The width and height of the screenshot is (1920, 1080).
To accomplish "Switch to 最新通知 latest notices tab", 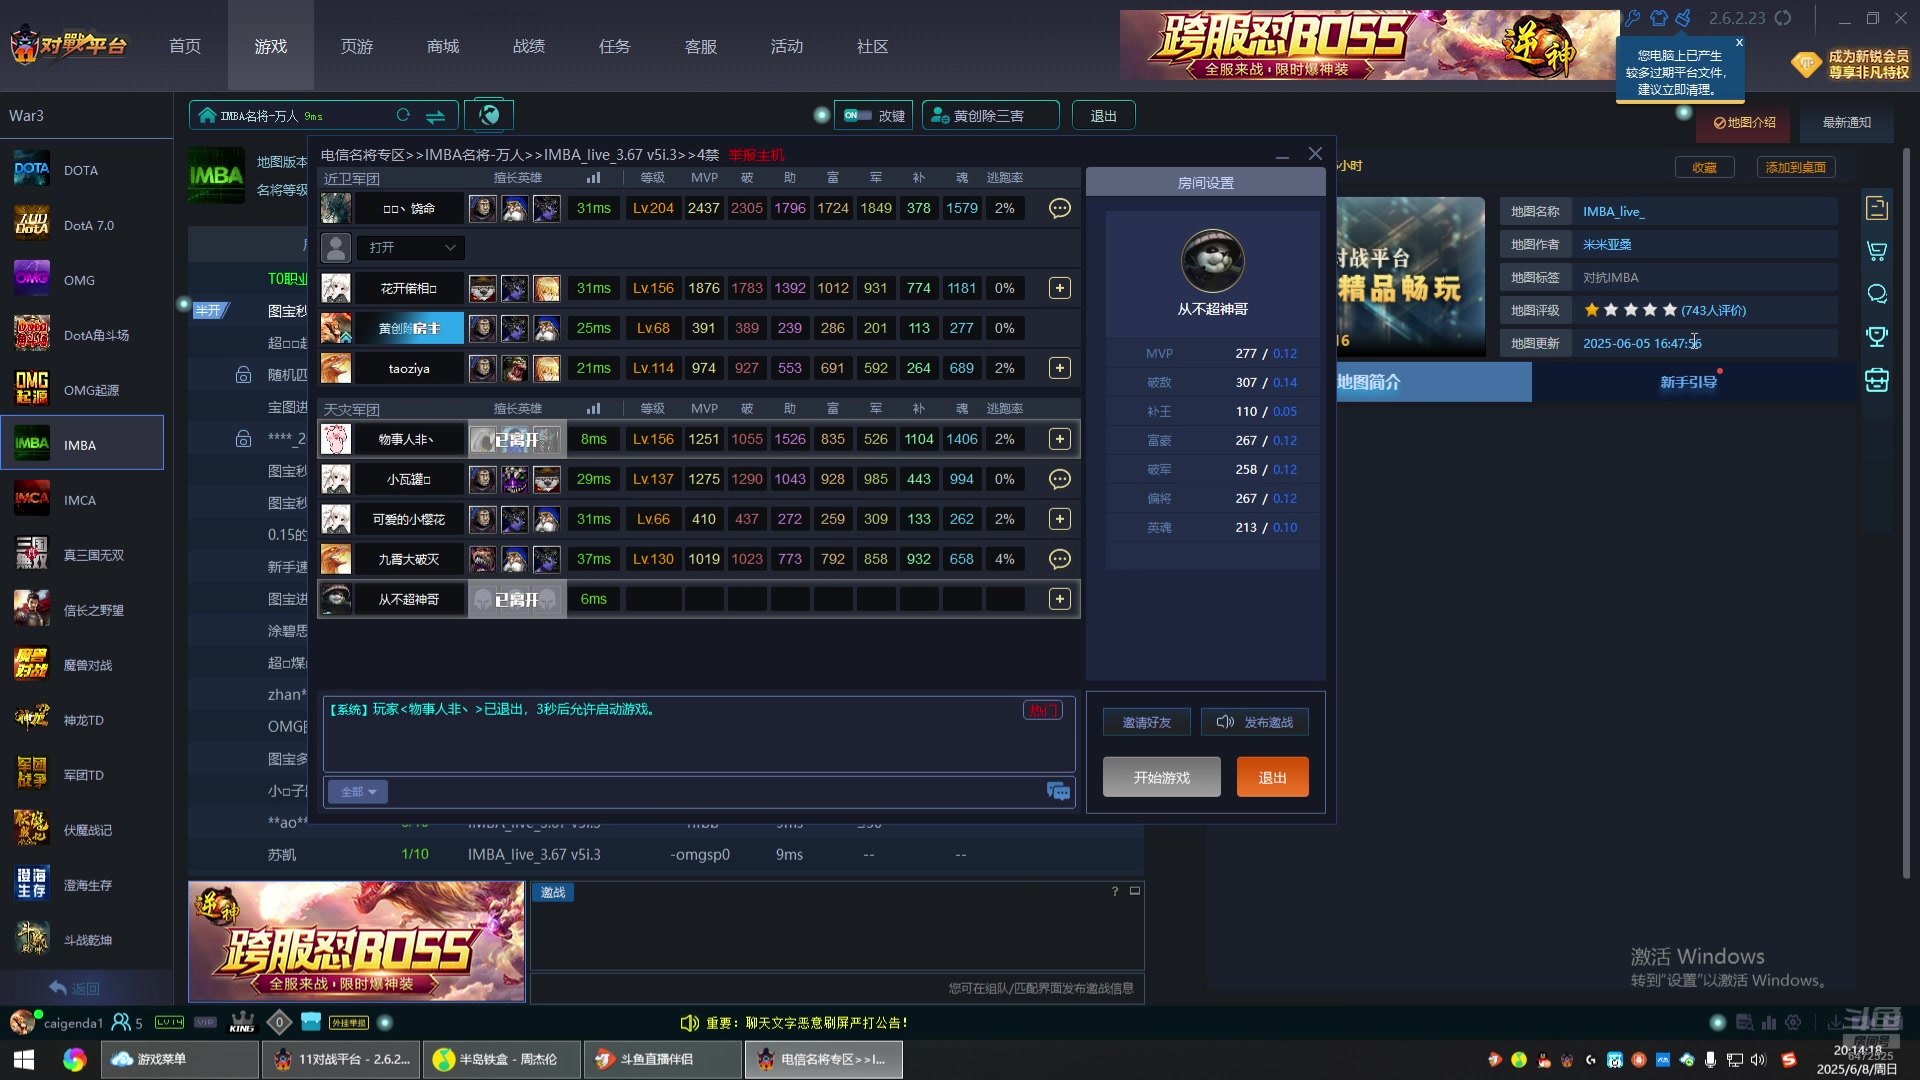I will (1846, 122).
